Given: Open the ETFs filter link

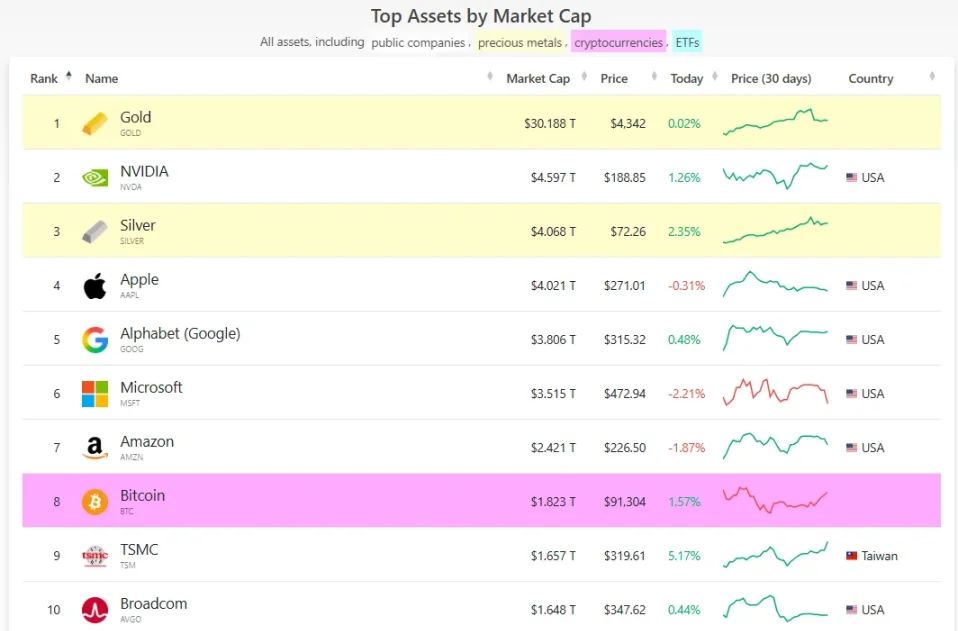Looking at the screenshot, I should pyautogui.click(x=687, y=43).
